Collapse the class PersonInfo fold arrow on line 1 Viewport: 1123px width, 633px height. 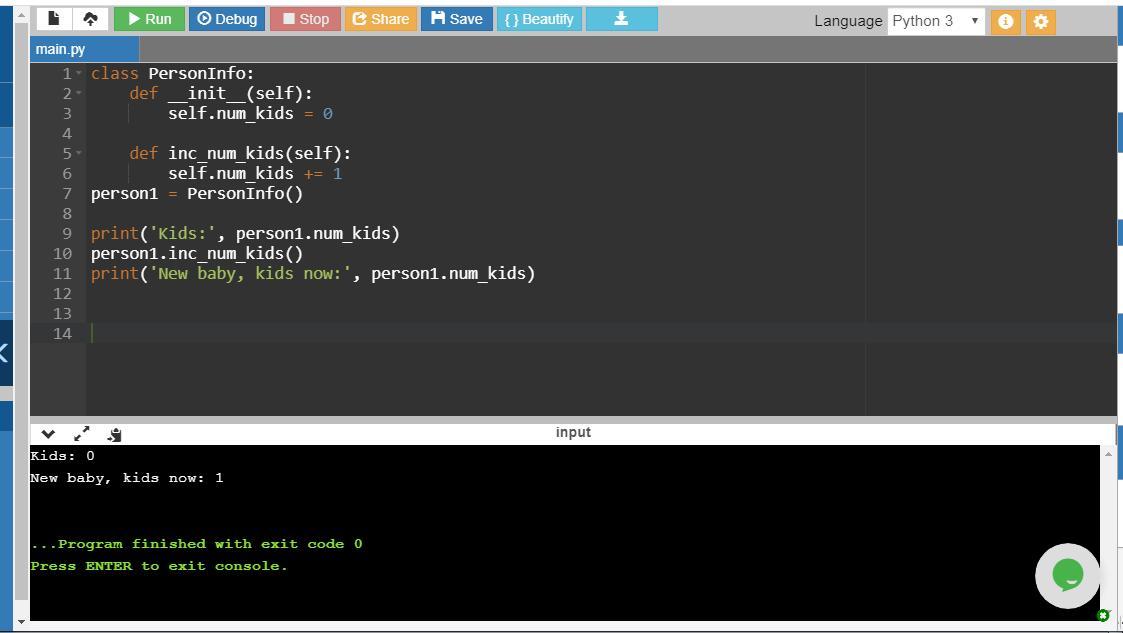pyautogui.click(x=79, y=74)
